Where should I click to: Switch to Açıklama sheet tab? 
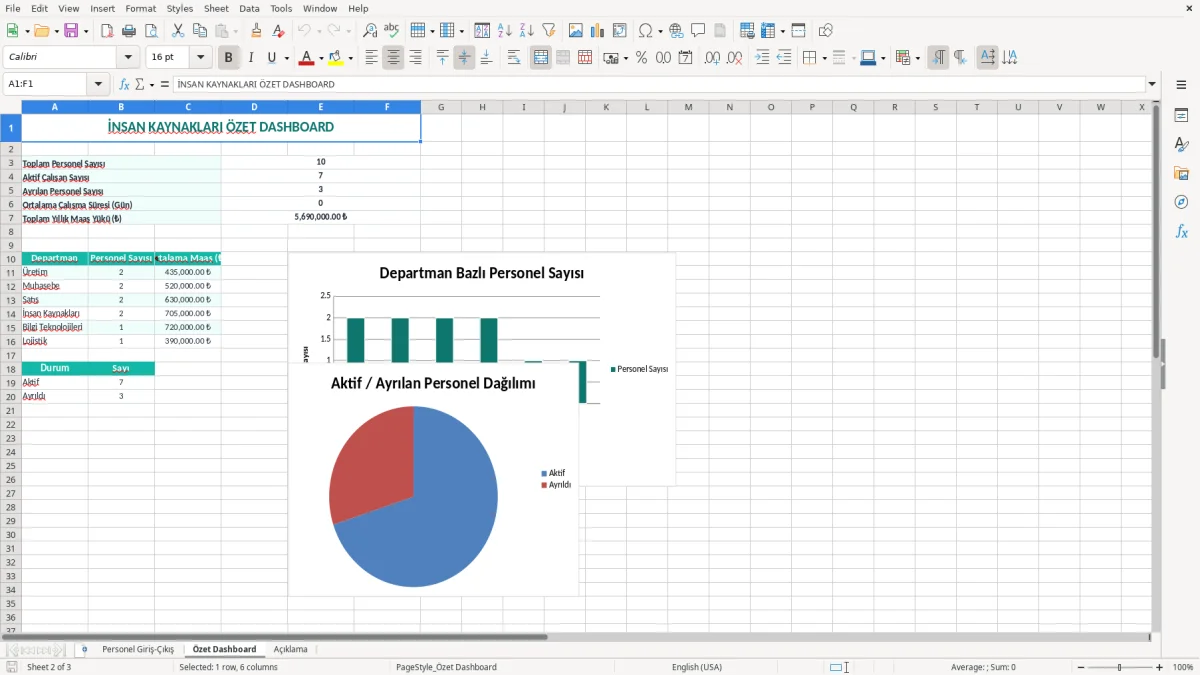pyautogui.click(x=291, y=649)
